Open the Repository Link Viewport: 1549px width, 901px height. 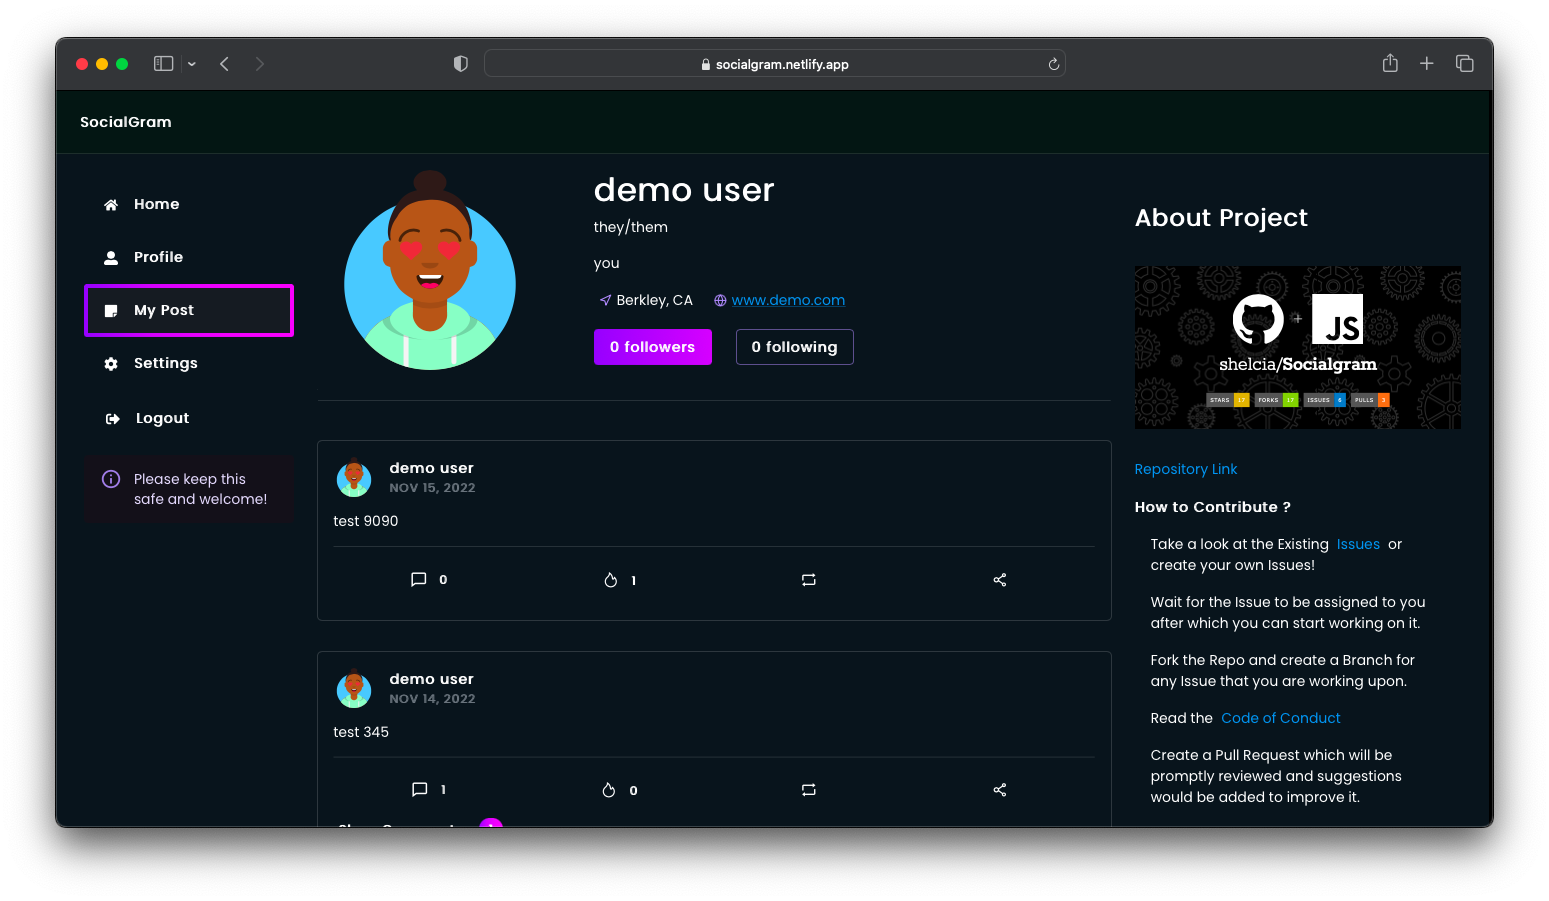1185,469
